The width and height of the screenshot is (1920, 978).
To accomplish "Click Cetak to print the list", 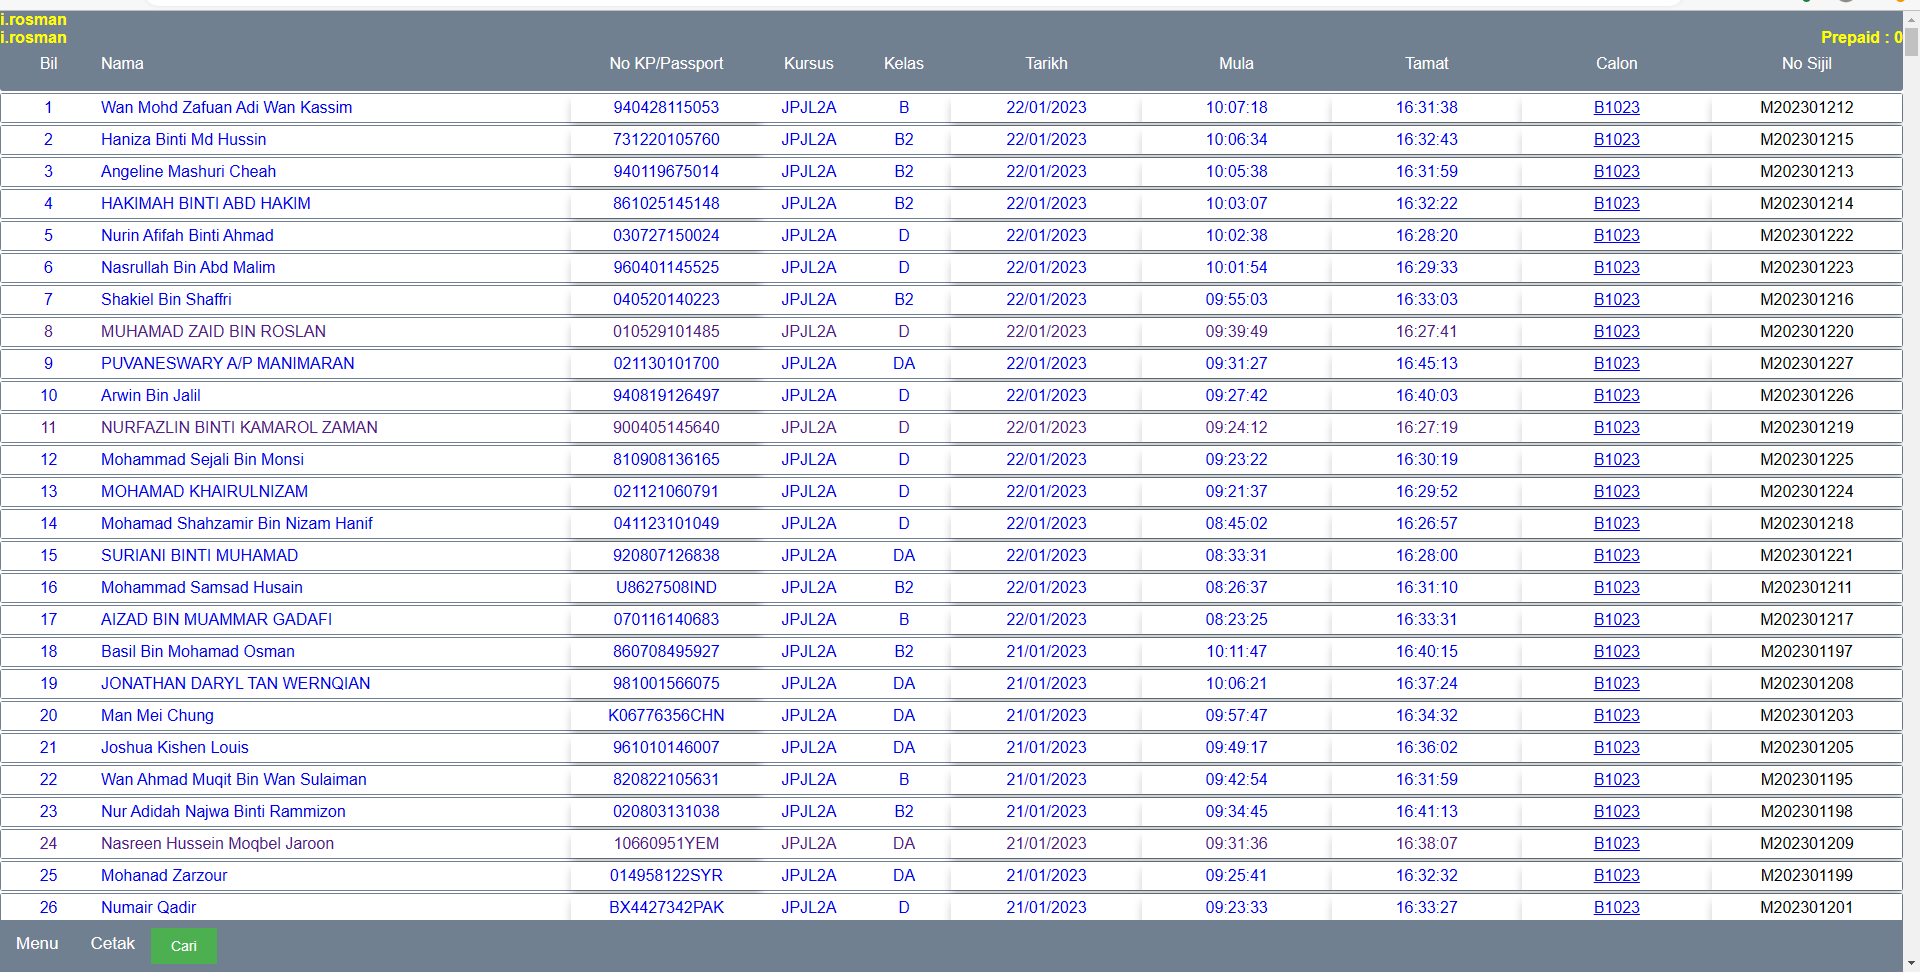I will point(112,943).
